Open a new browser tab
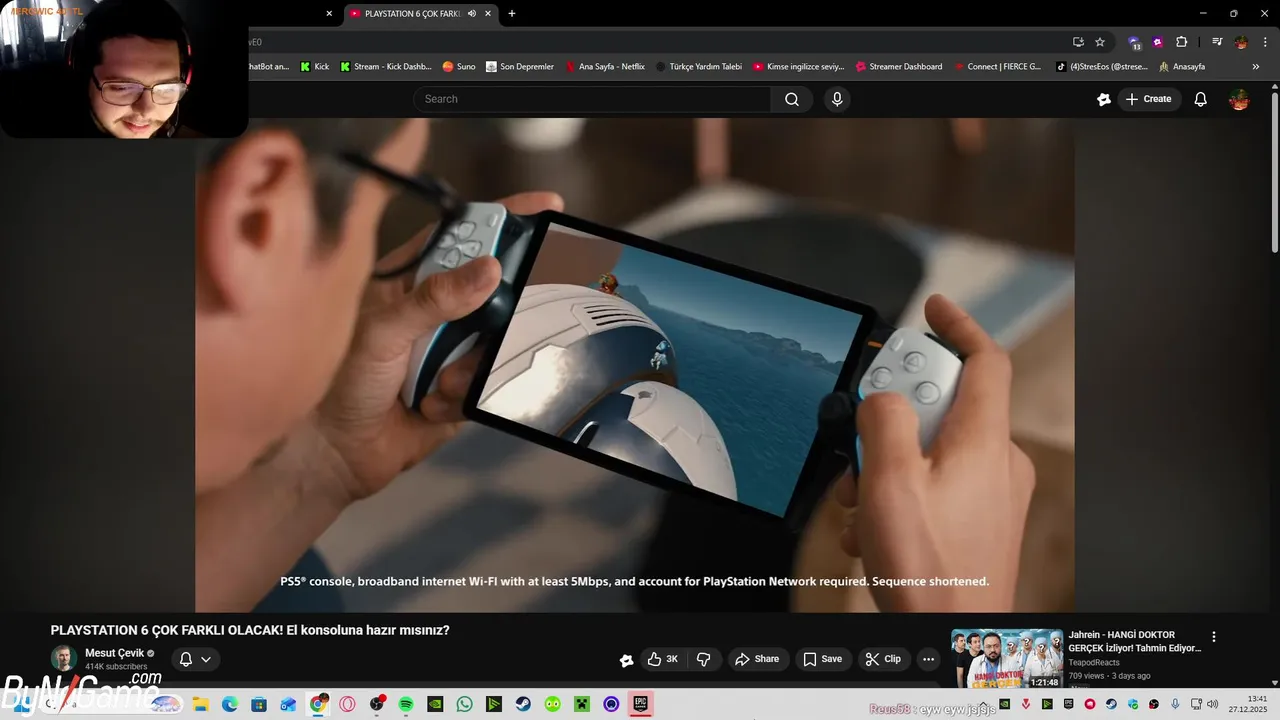 (x=512, y=14)
